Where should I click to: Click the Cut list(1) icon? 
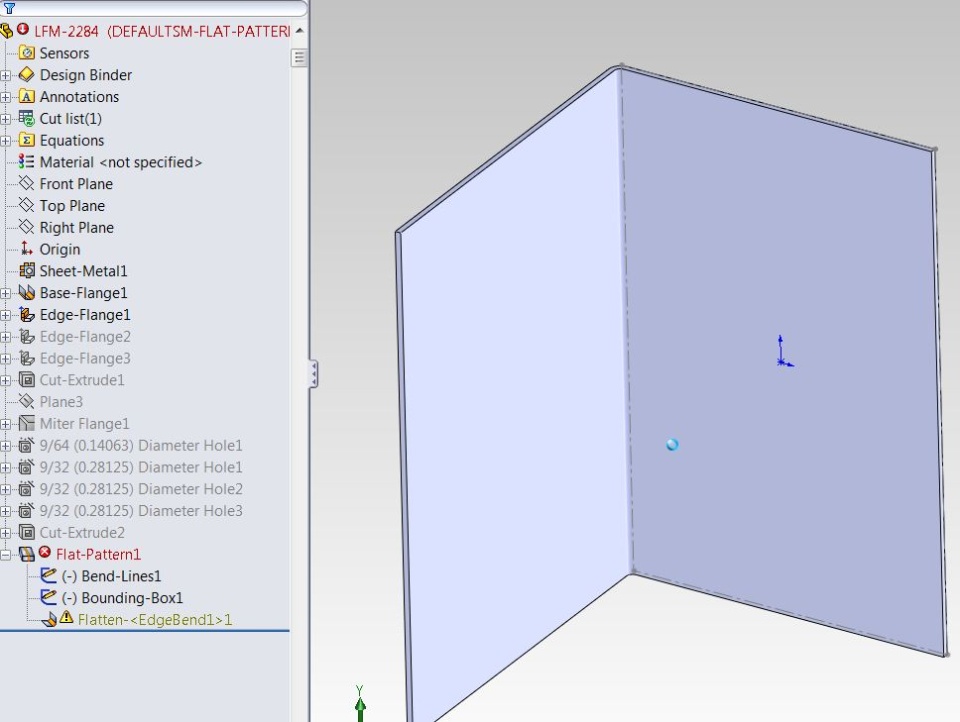click(x=26, y=118)
